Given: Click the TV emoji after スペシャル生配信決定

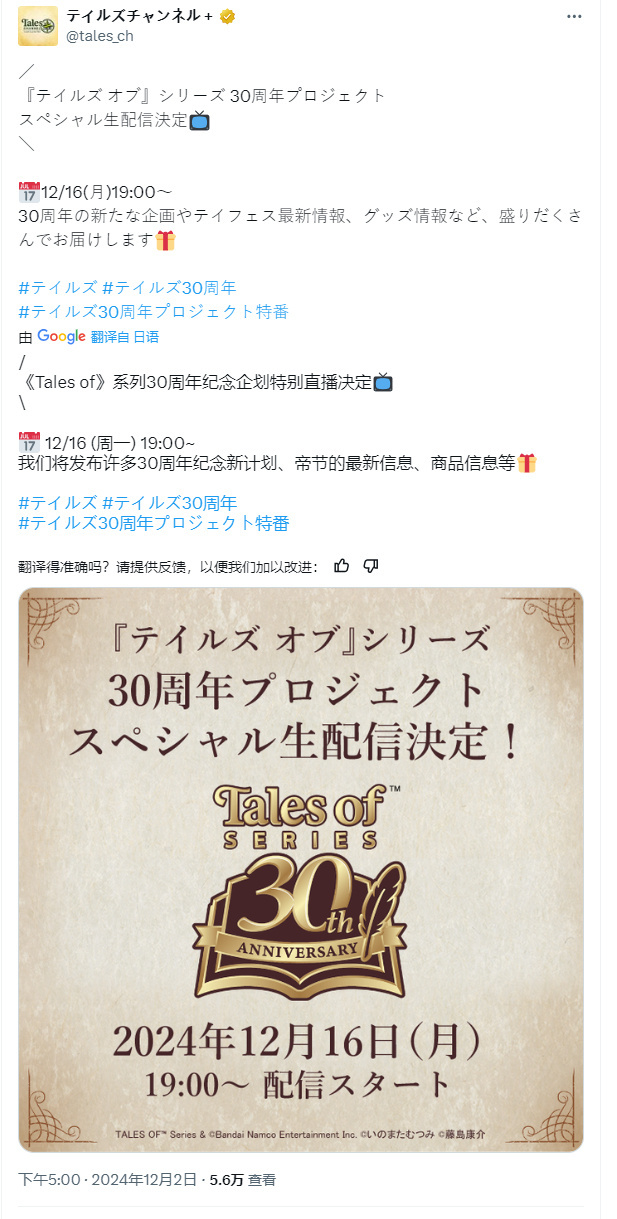Looking at the screenshot, I should tap(200, 121).
